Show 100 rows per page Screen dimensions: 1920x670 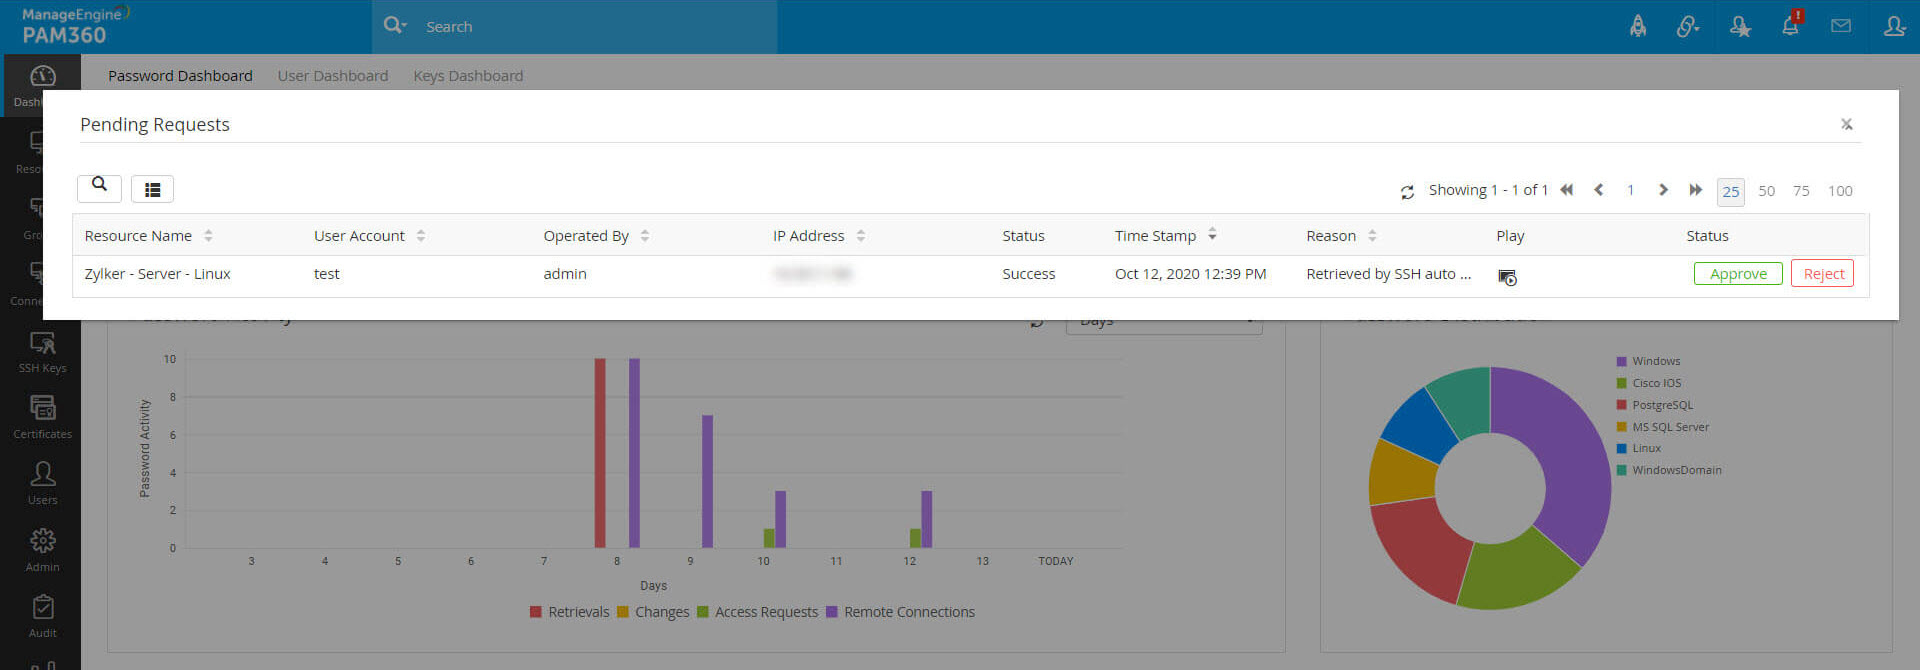1840,191
